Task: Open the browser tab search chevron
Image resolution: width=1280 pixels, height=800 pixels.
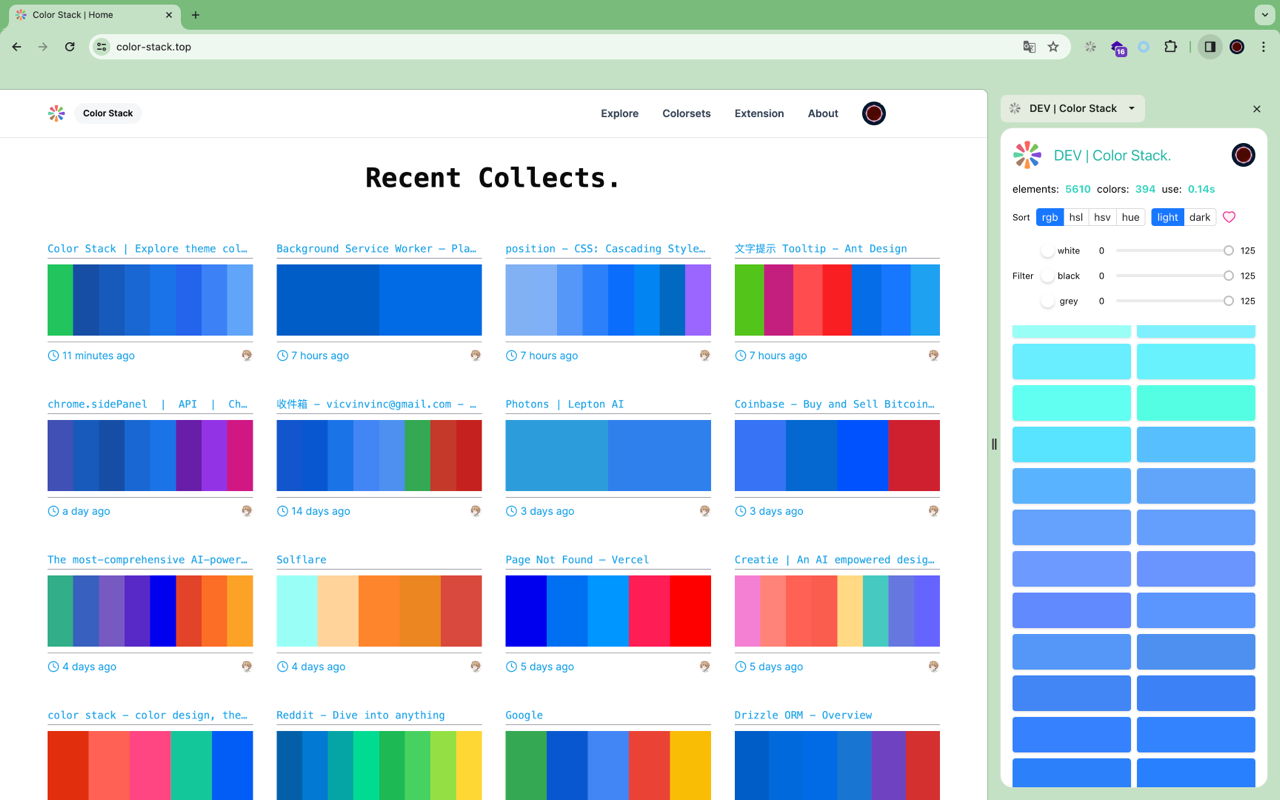Action: coord(1264,15)
